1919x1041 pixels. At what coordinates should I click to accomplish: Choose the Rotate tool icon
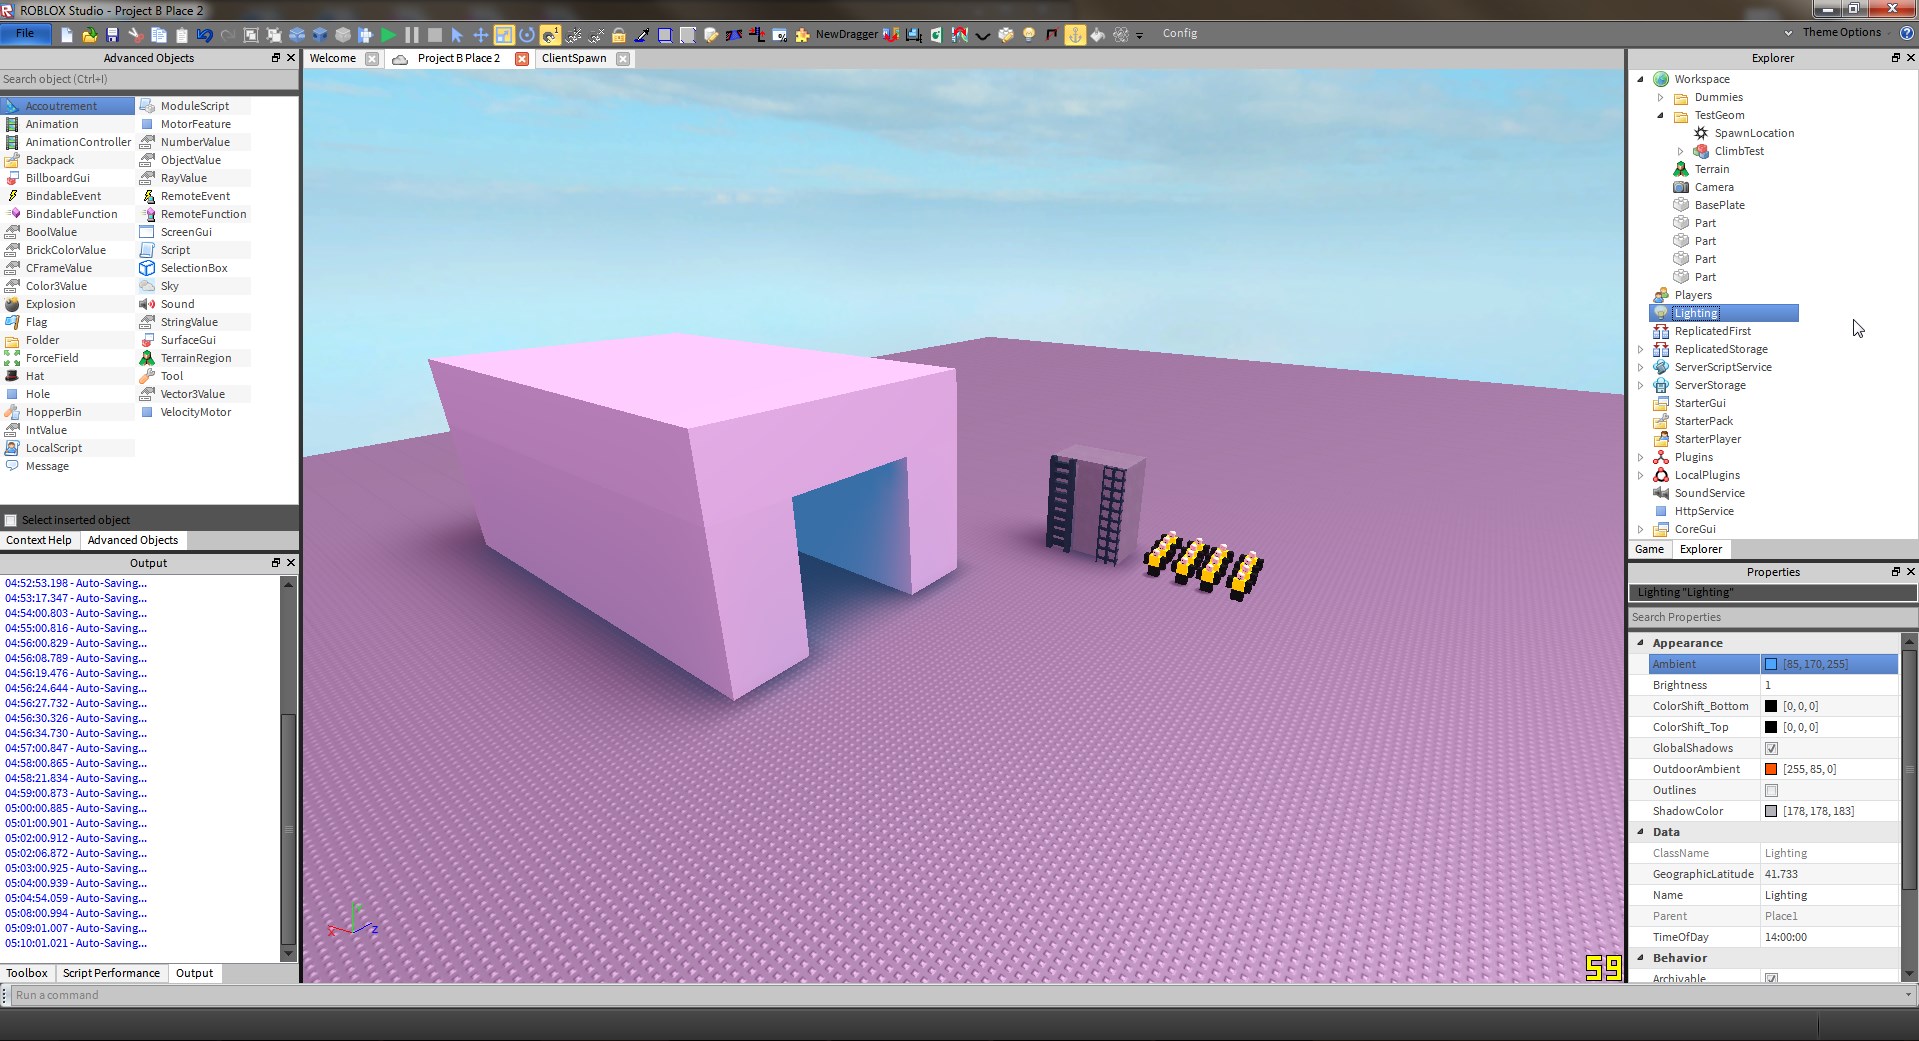pos(527,35)
